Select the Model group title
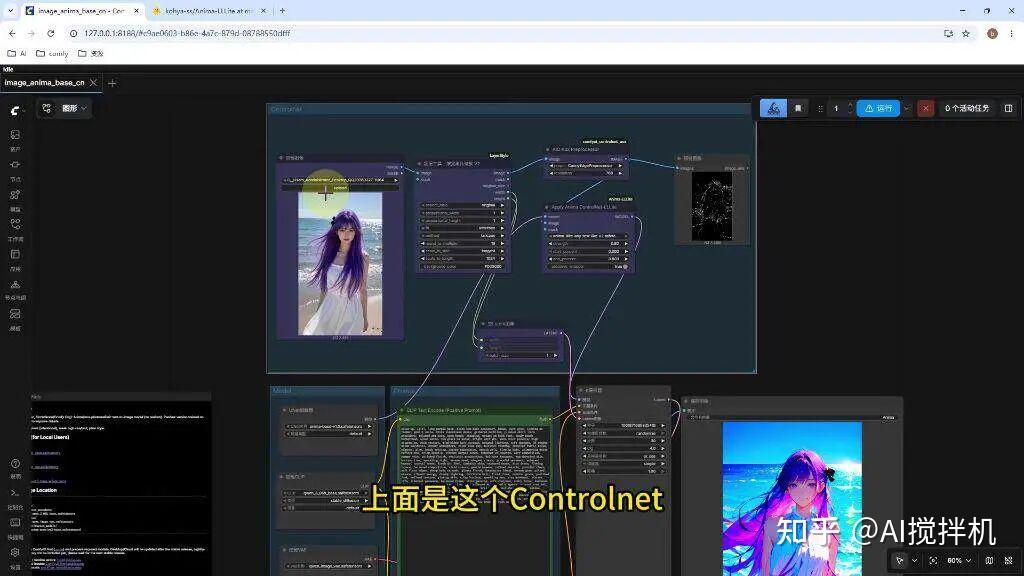 (x=282, y=391)
